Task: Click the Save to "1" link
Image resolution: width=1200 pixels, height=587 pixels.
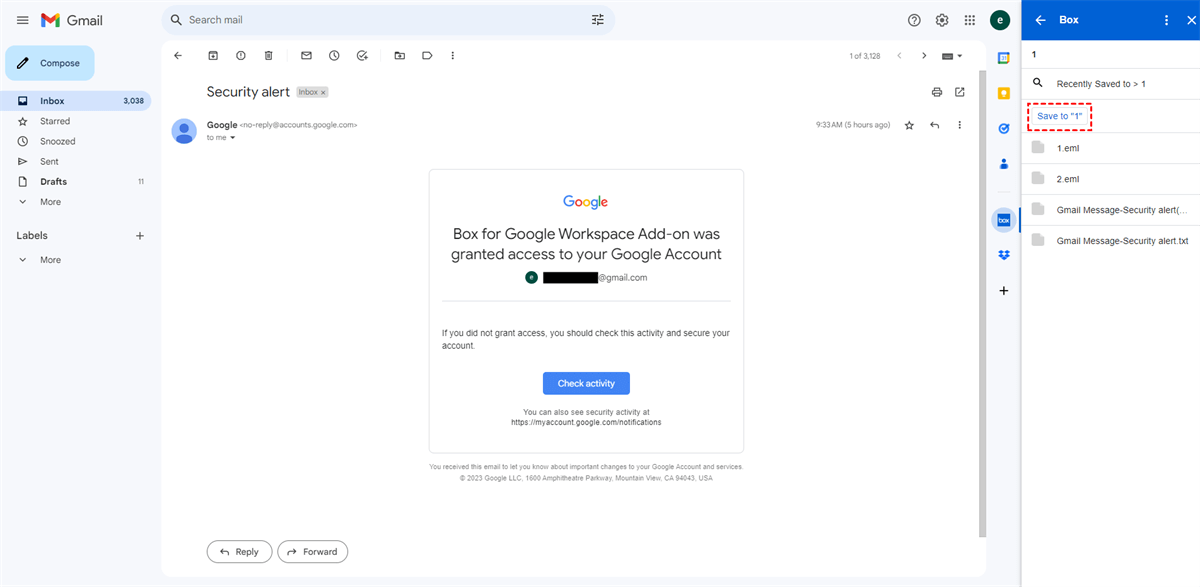Action: click(1059, 117)
